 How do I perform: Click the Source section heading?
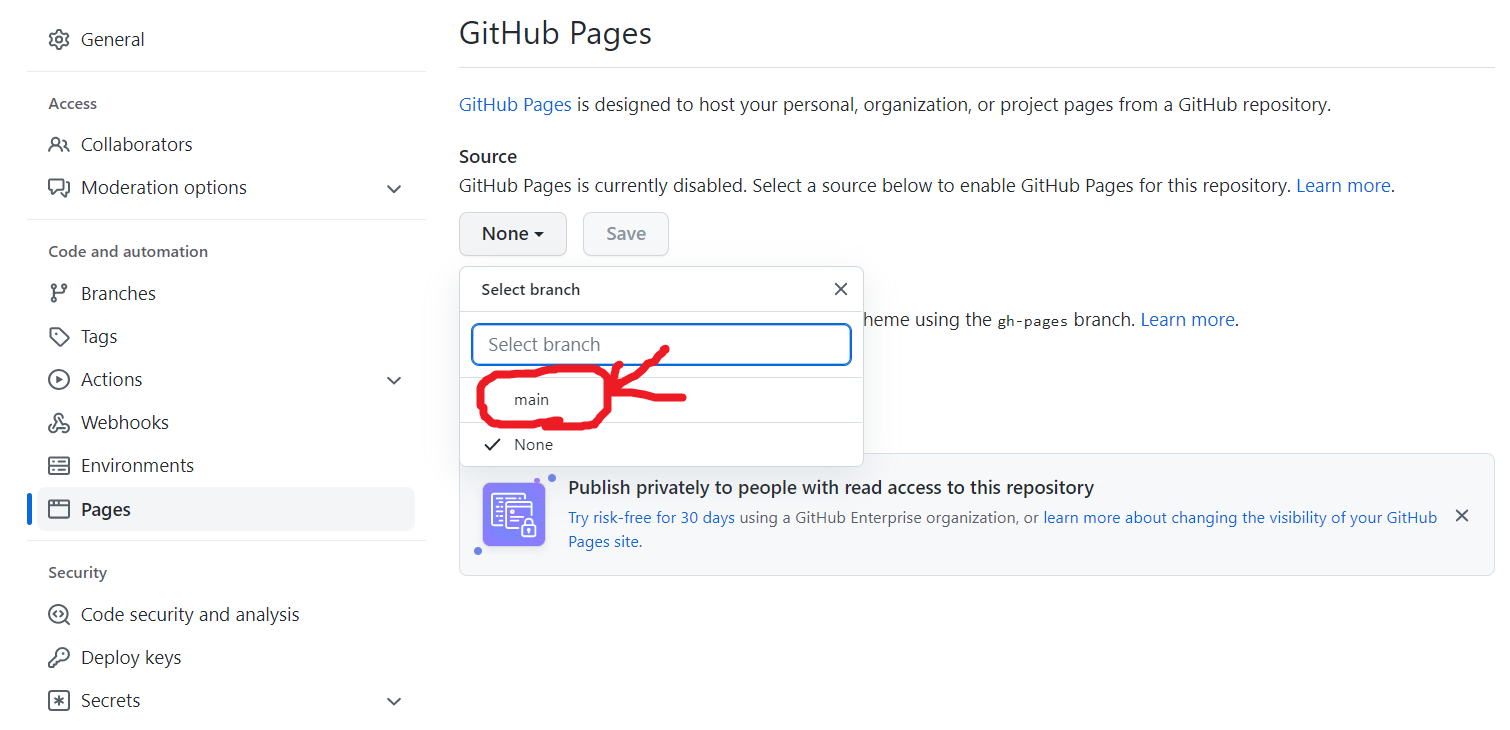[x=488, y=157]
